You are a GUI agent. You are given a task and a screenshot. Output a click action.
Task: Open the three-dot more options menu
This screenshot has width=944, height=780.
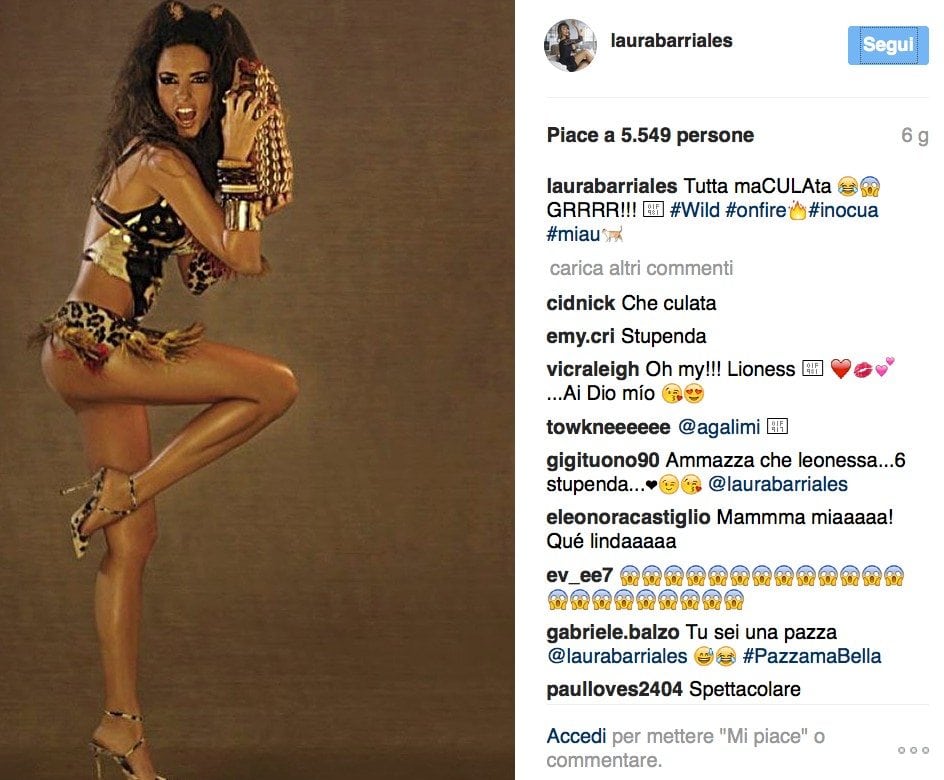[913, 750]
